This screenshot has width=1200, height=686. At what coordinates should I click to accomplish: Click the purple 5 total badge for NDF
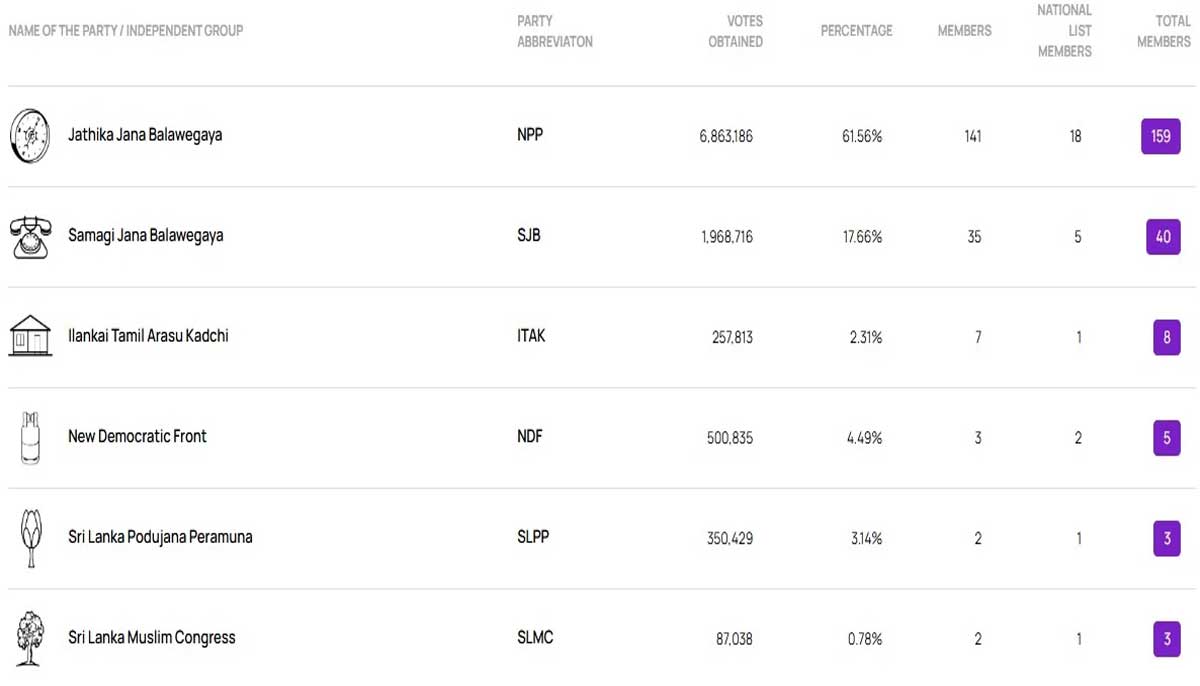pyautogui.click(x=1166, y=438)
